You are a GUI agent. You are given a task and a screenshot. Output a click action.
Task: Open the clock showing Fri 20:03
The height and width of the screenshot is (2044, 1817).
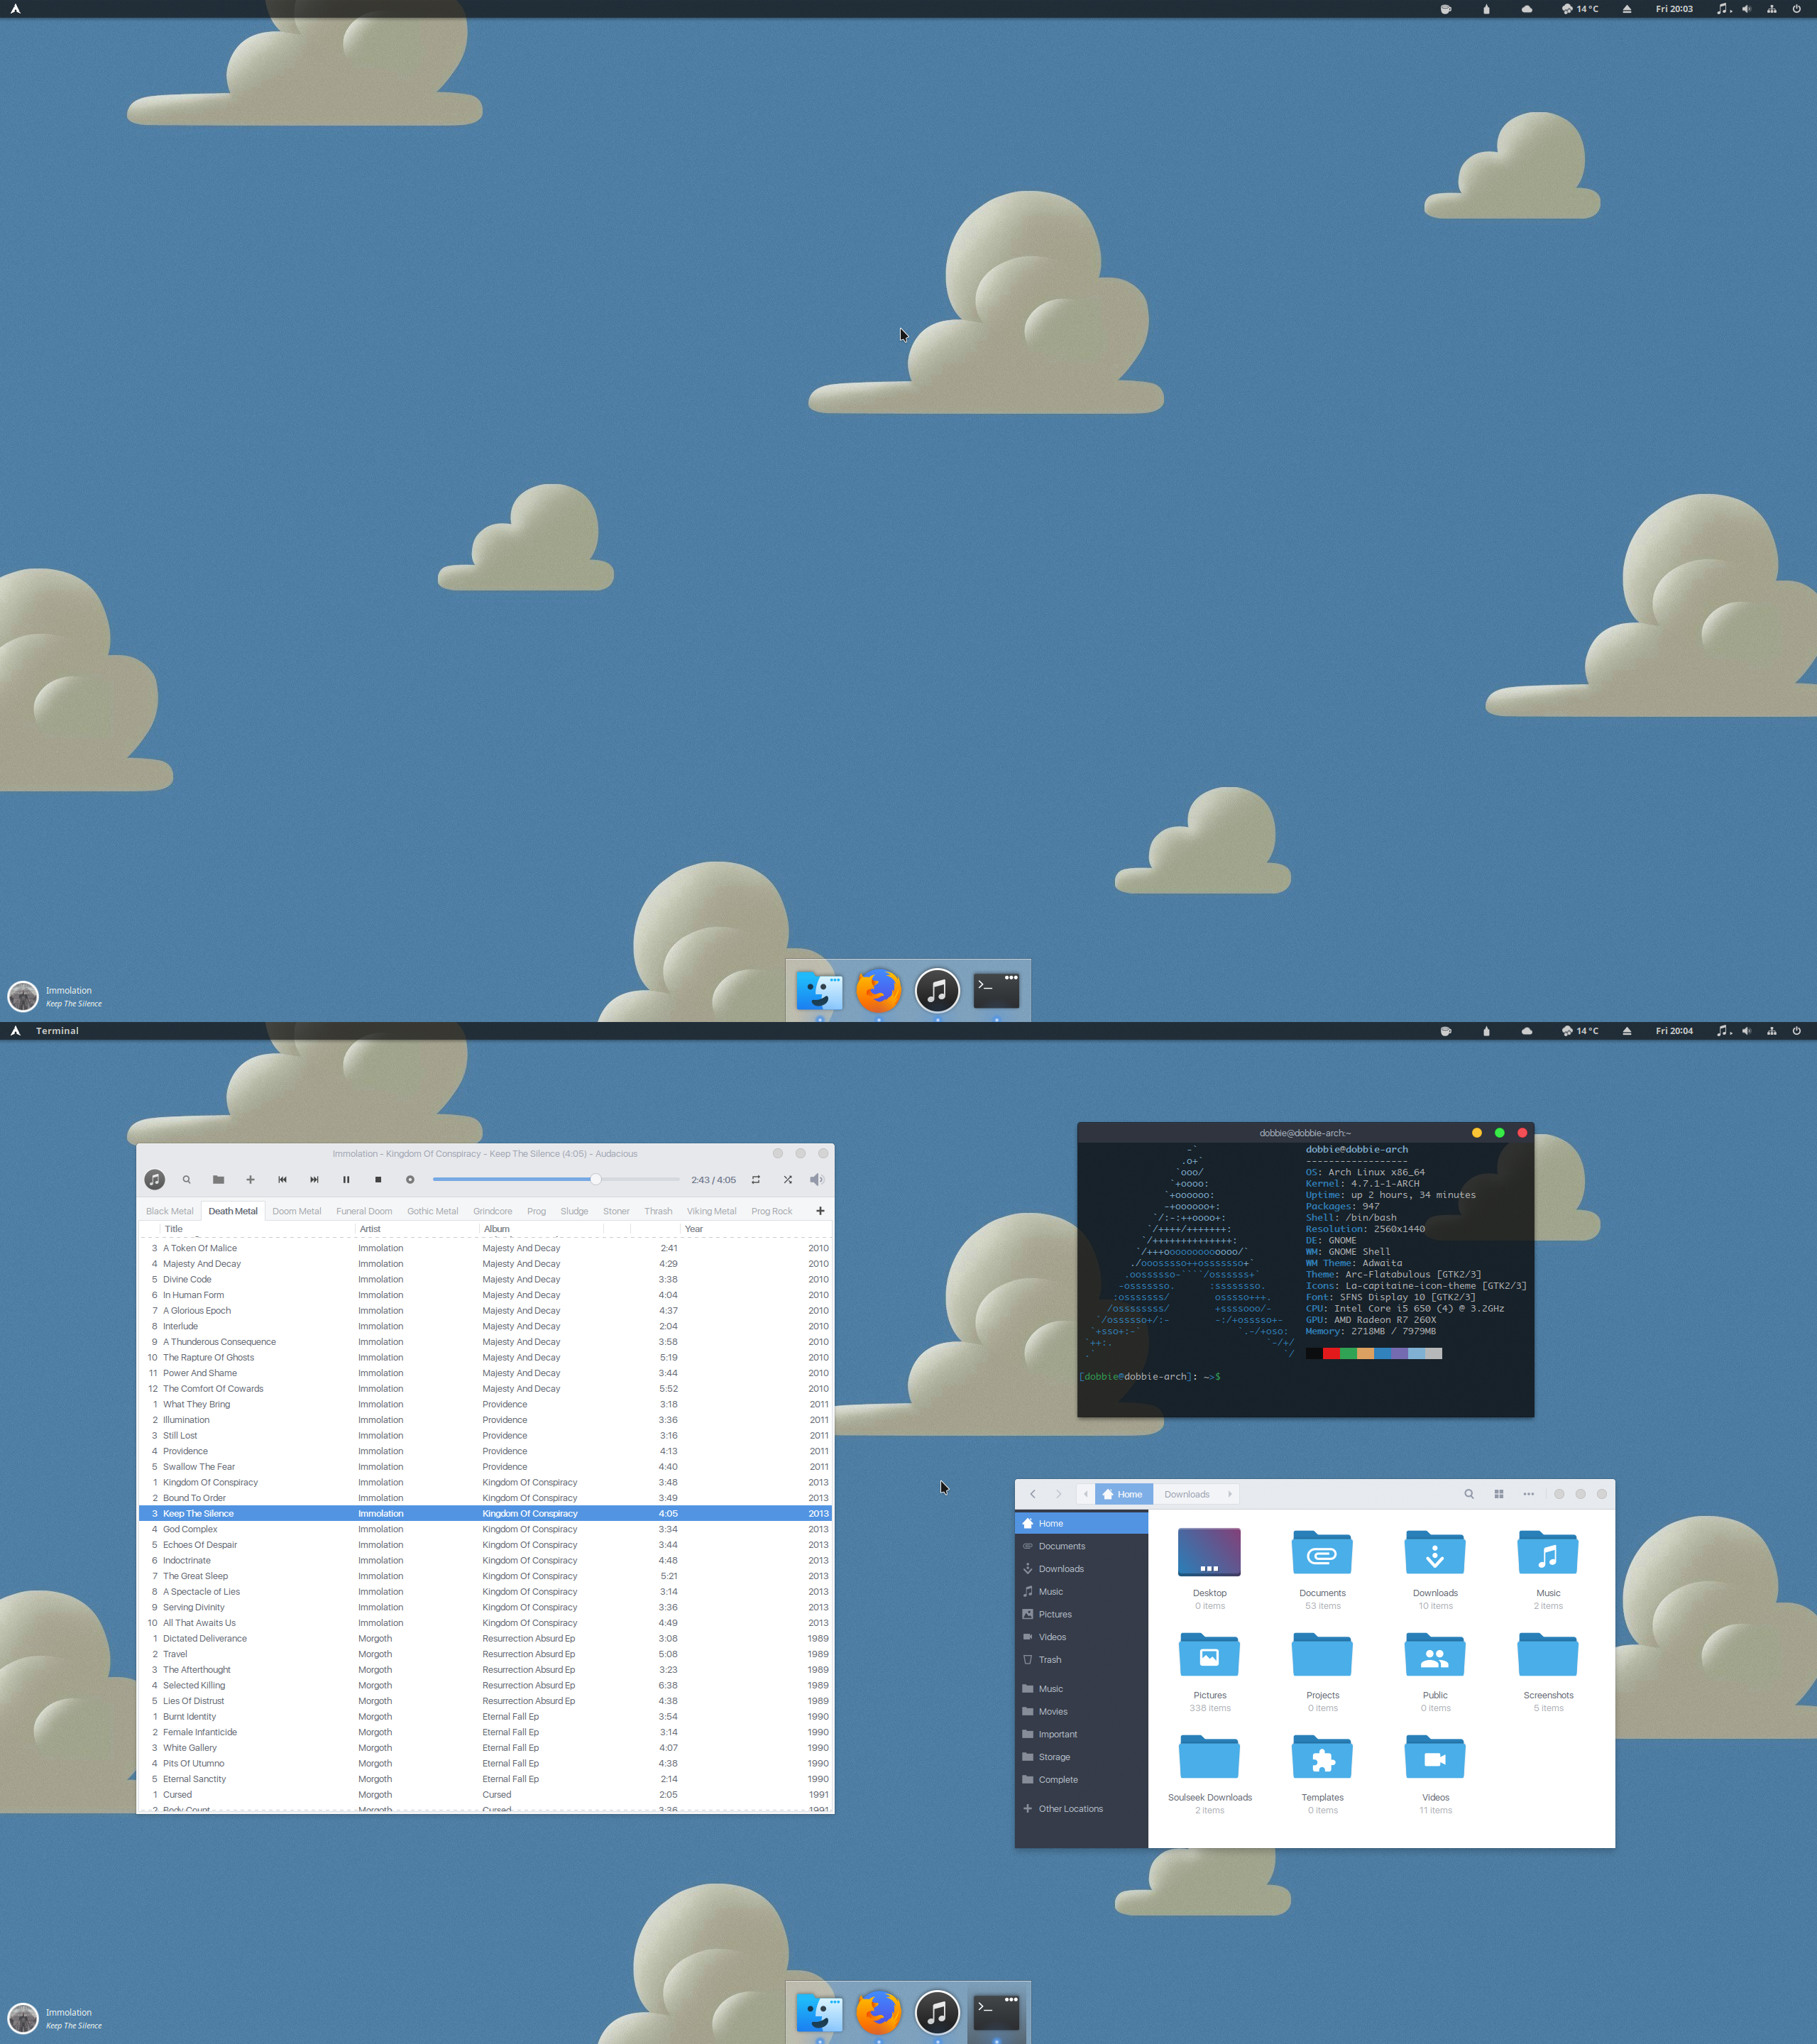pyautogui.click(x=1674, y=9)
